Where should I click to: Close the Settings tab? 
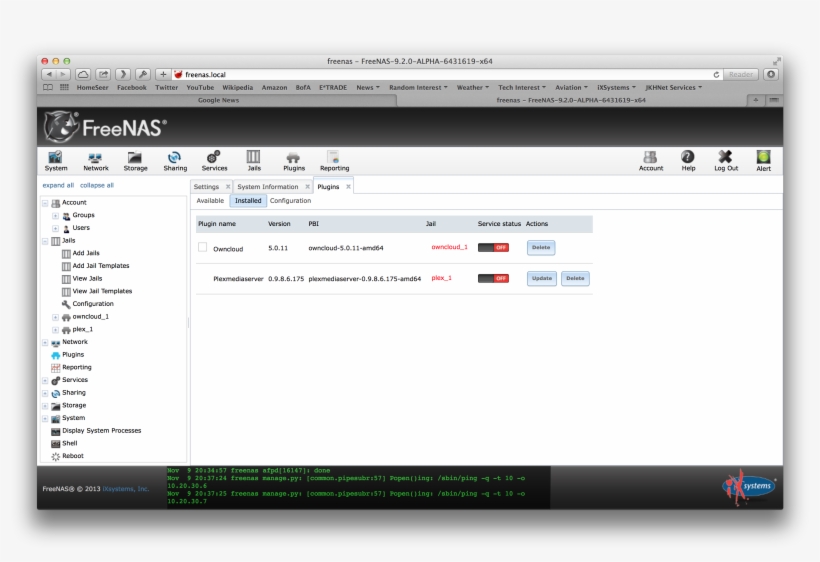(x=227, y=187)
